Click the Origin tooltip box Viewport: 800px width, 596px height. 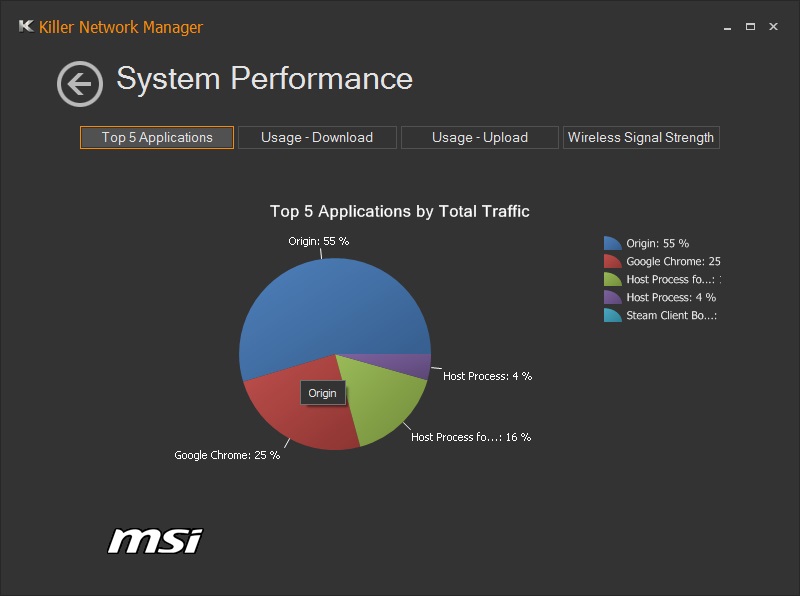322,393
